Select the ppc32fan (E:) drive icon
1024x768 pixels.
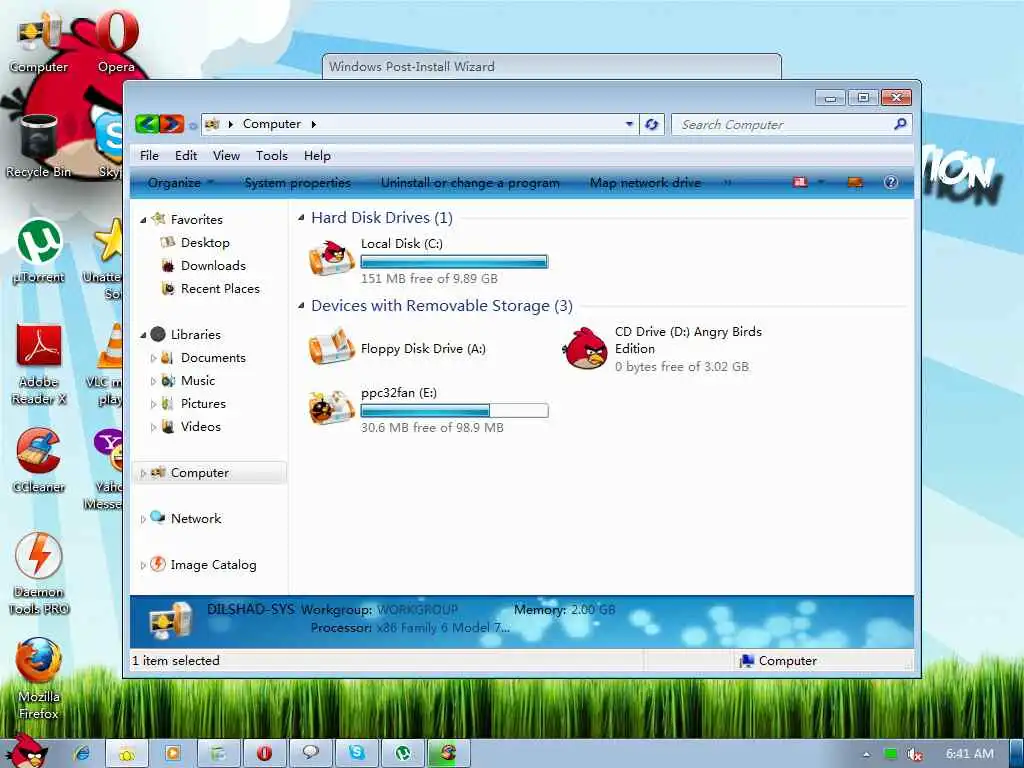coord(332,407)
